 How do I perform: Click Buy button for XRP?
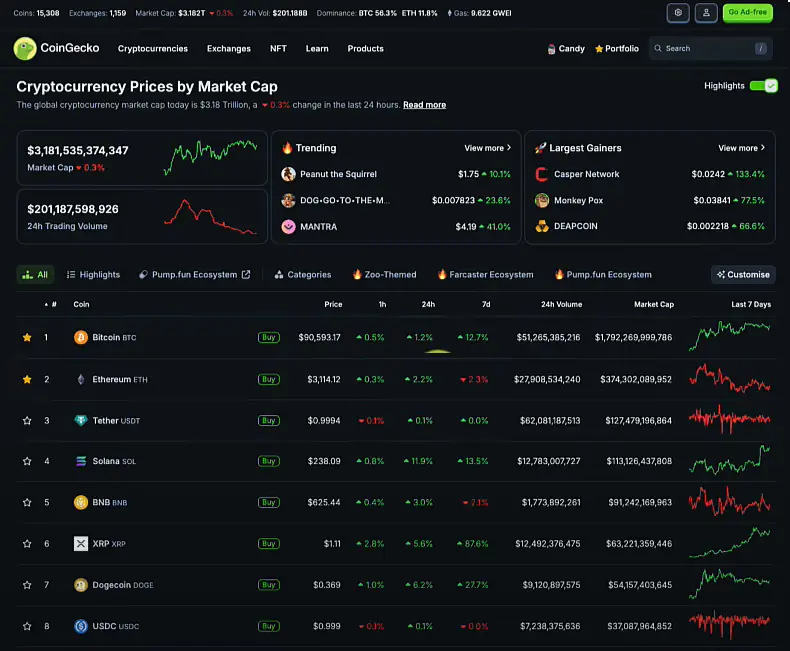tap(269, 544)
